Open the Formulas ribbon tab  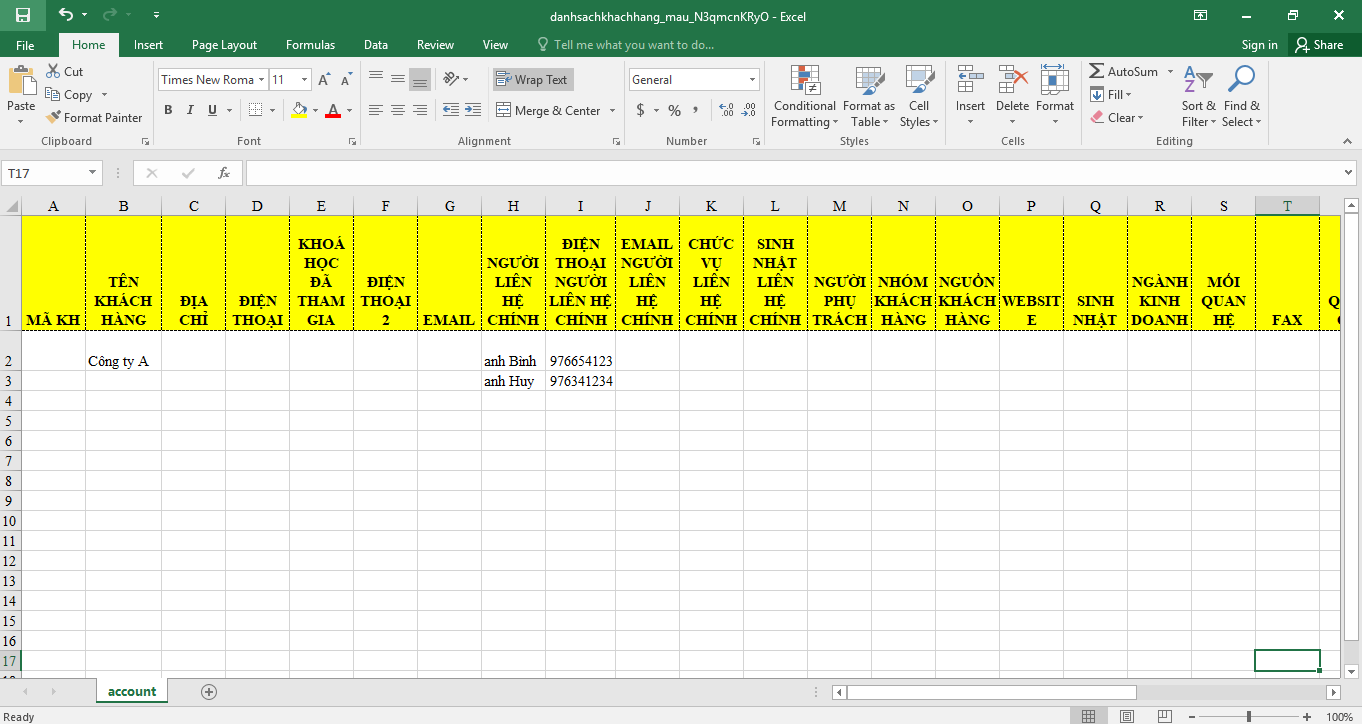click(x=310, y=45)
